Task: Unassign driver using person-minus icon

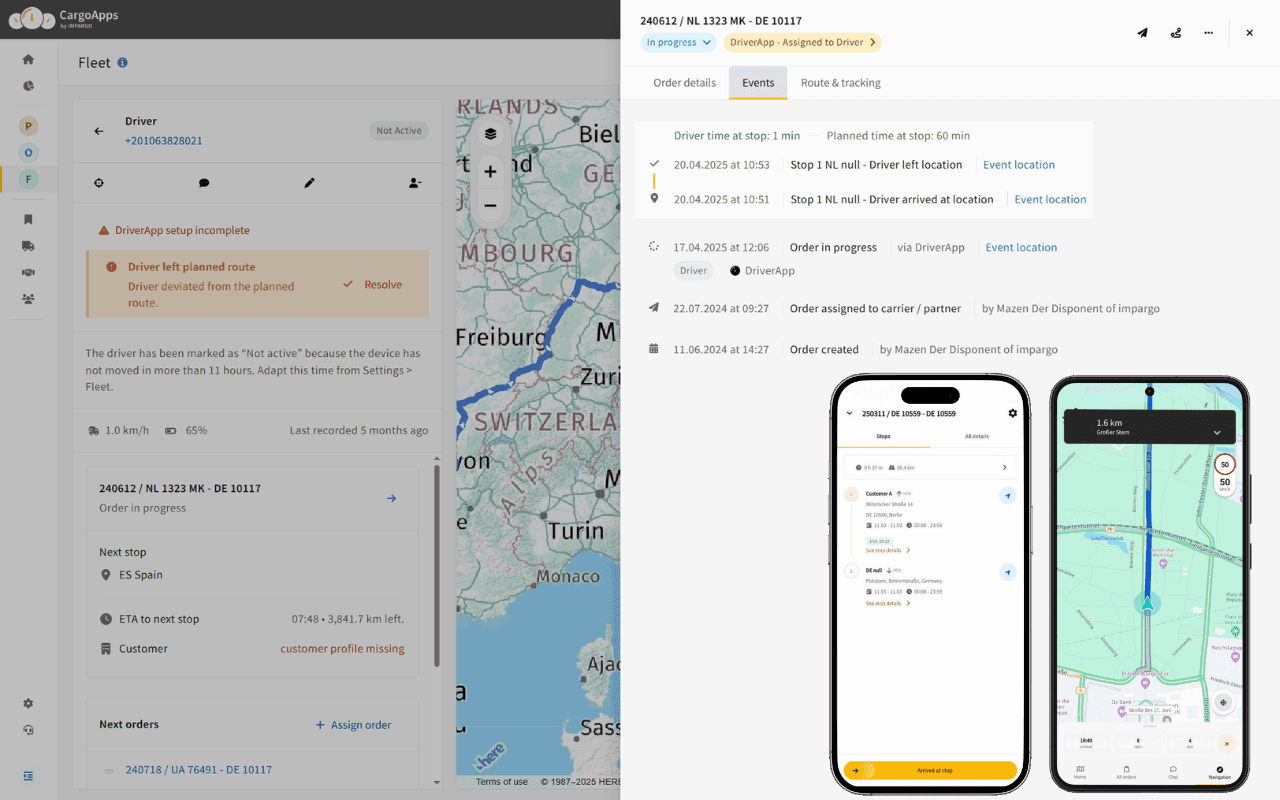Action: pos(415,182)
